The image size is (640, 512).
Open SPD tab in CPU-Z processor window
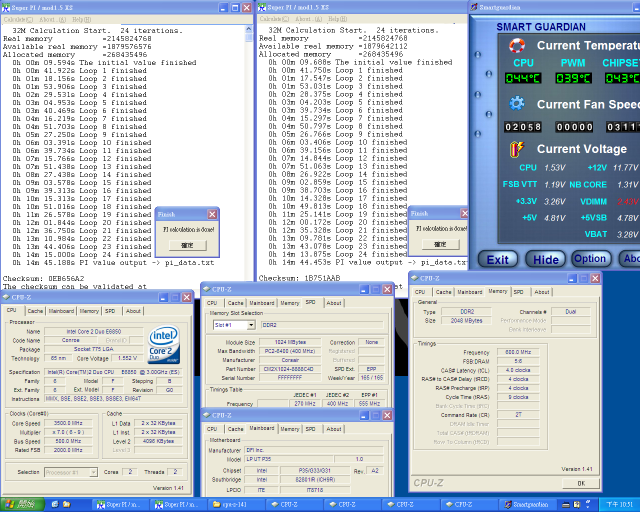point(110,311)
